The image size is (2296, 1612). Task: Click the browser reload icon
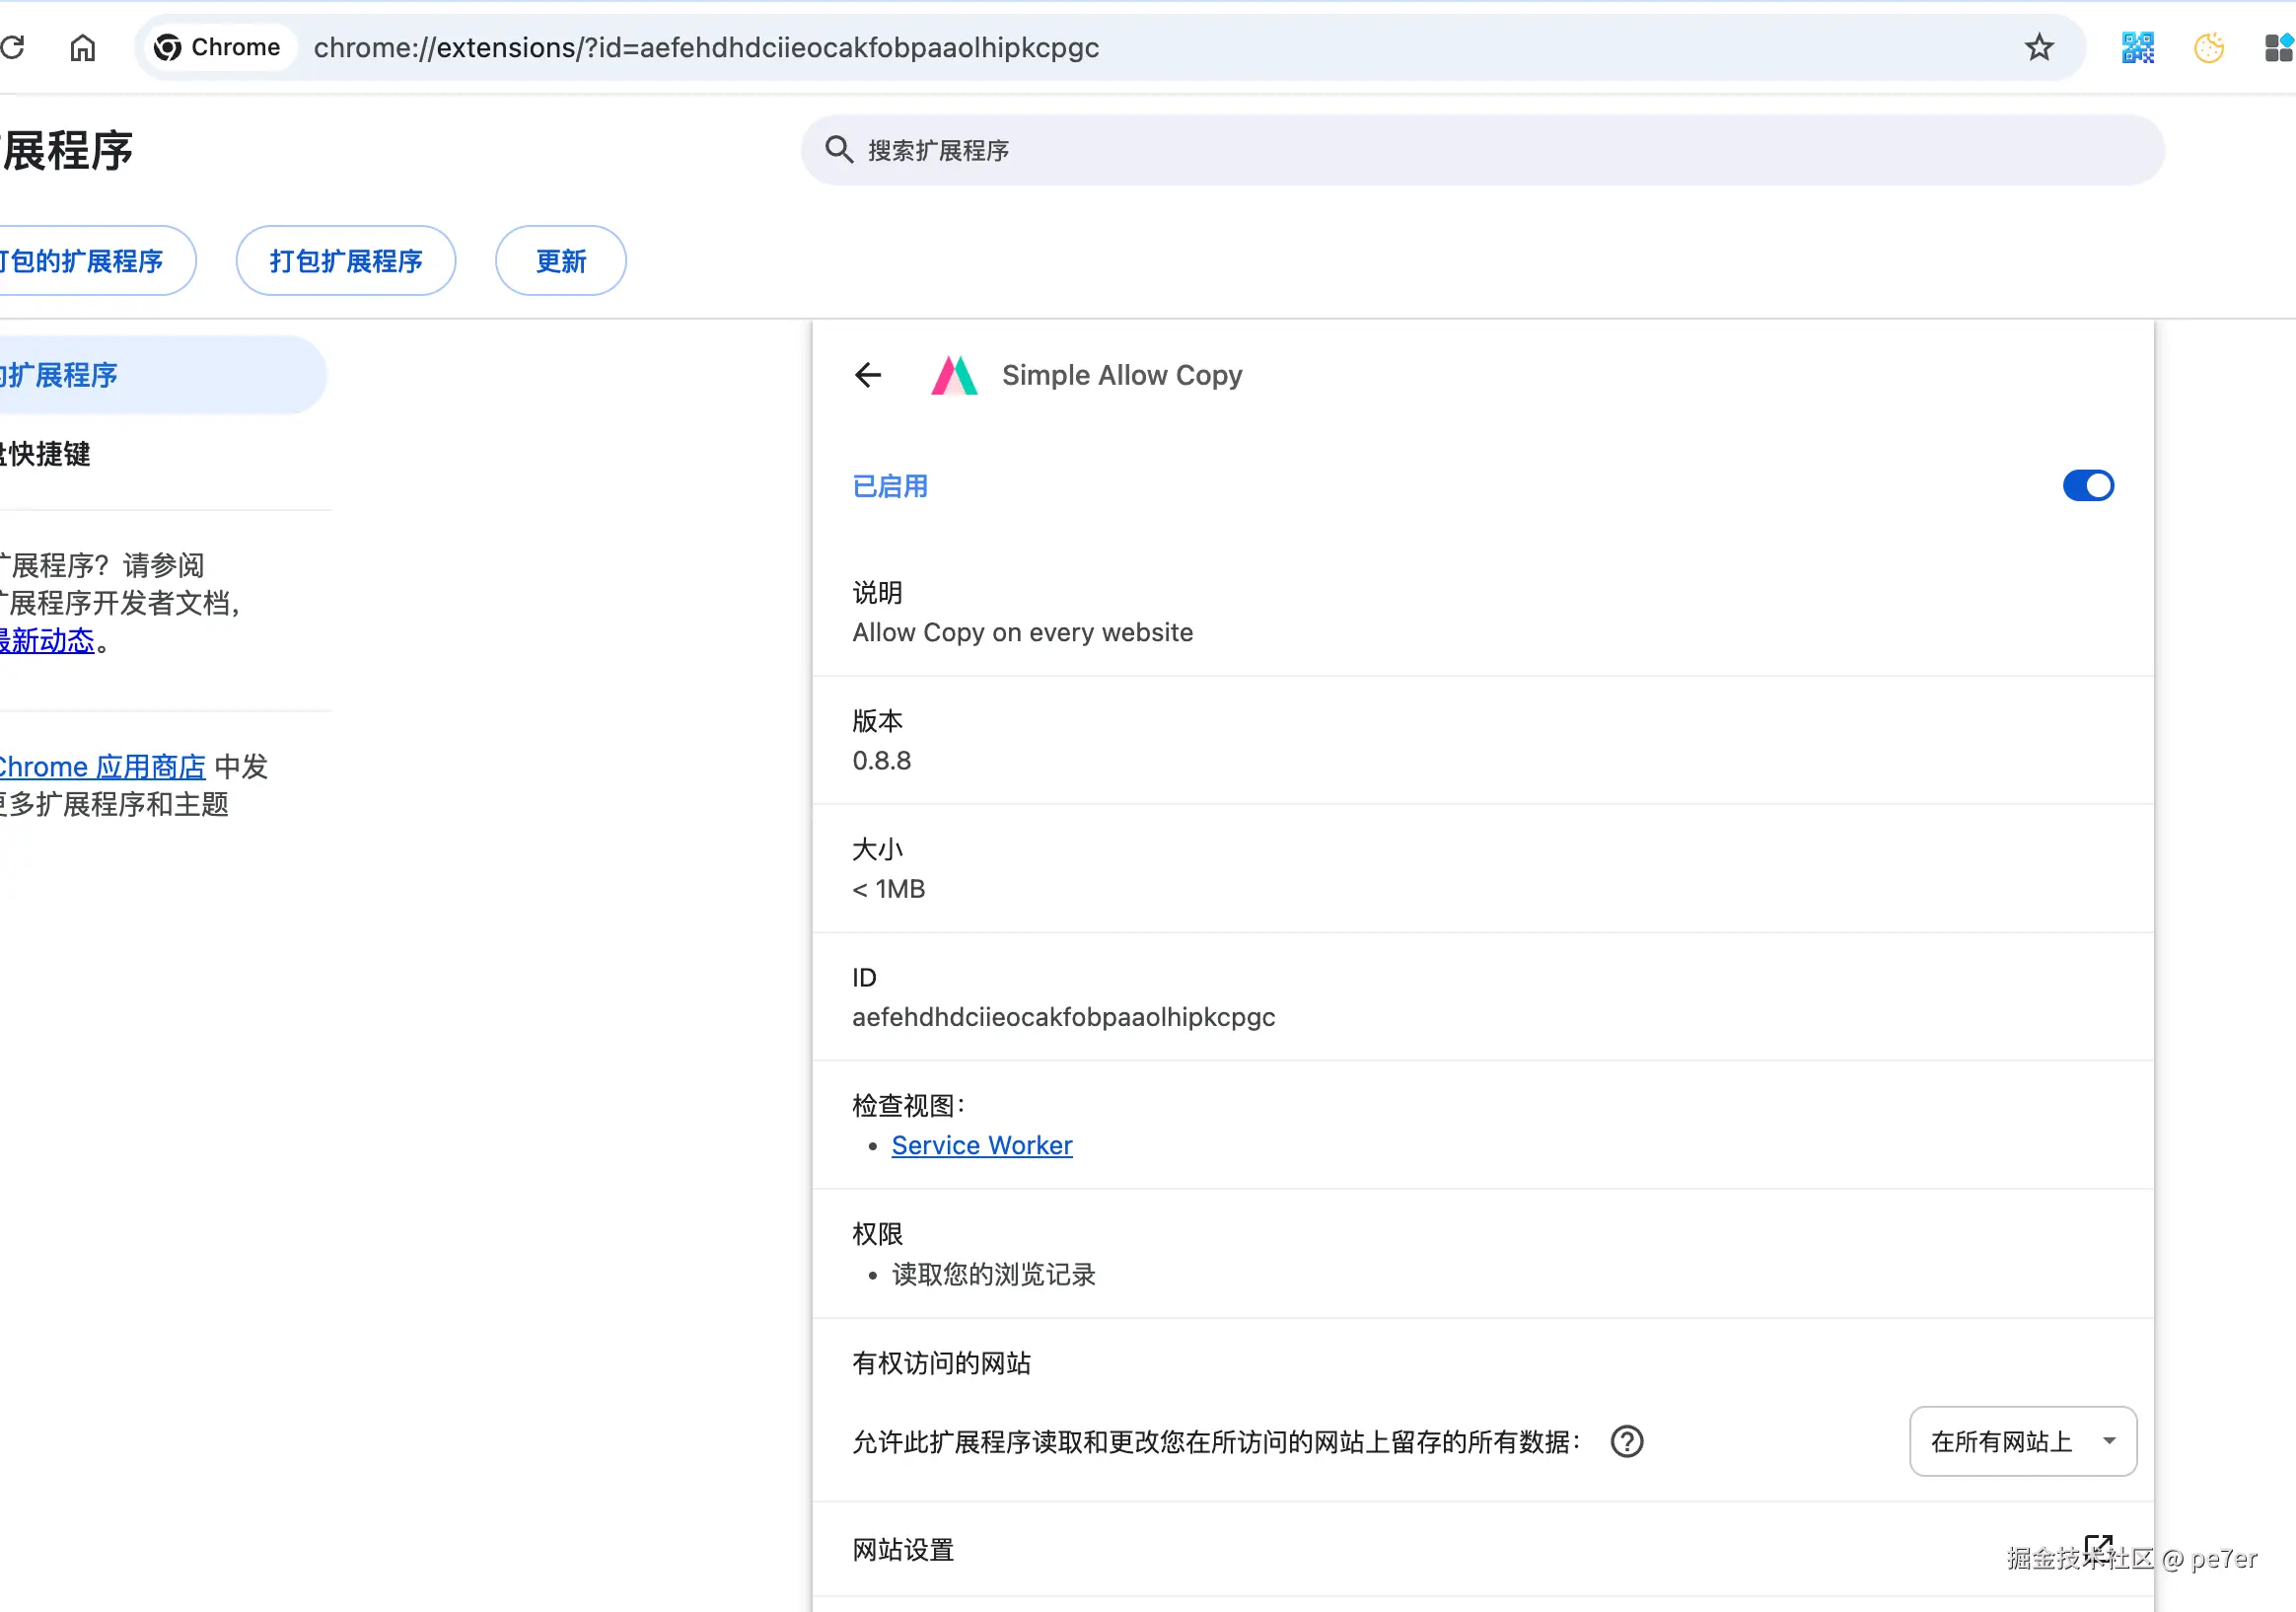click(x=12, y=47)
